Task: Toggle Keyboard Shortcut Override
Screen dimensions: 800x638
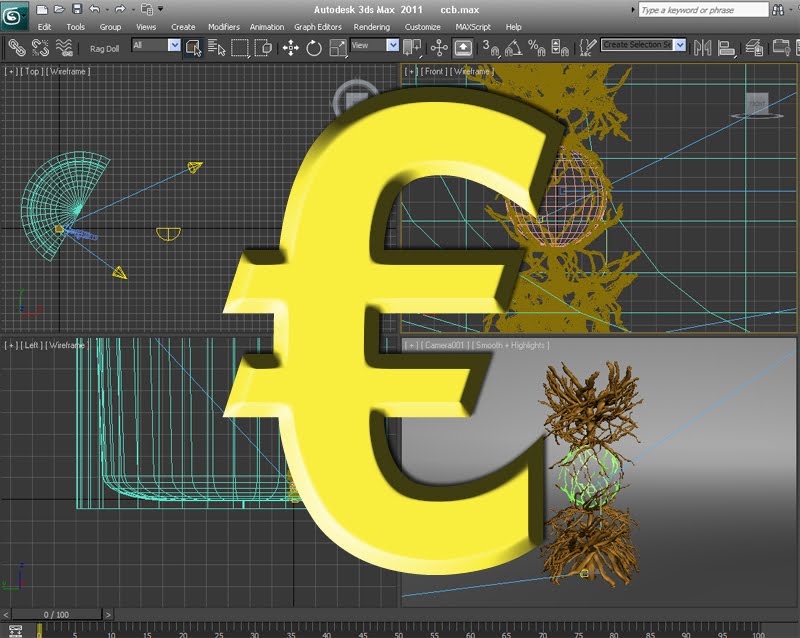Action: pos(463,48)
